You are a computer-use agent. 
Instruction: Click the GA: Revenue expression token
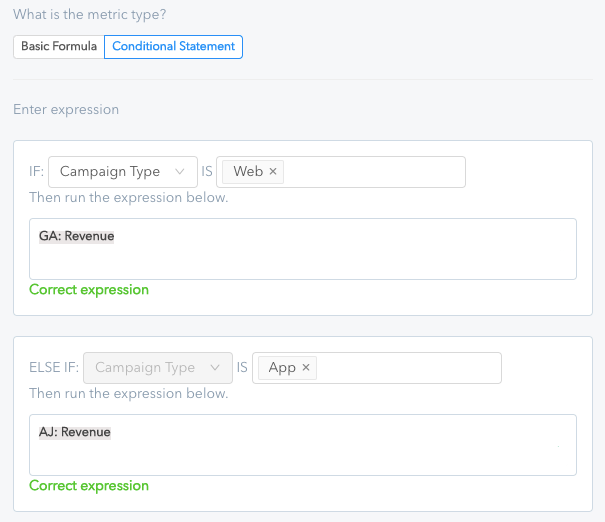click(x=76, y=236)
